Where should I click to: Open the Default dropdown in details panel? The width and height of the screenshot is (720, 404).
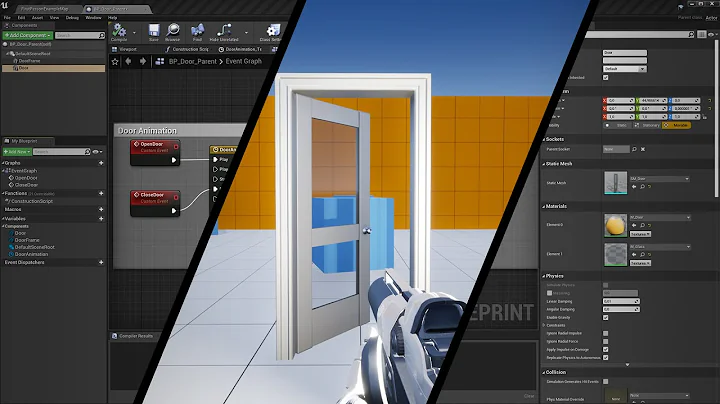(624, 69)
